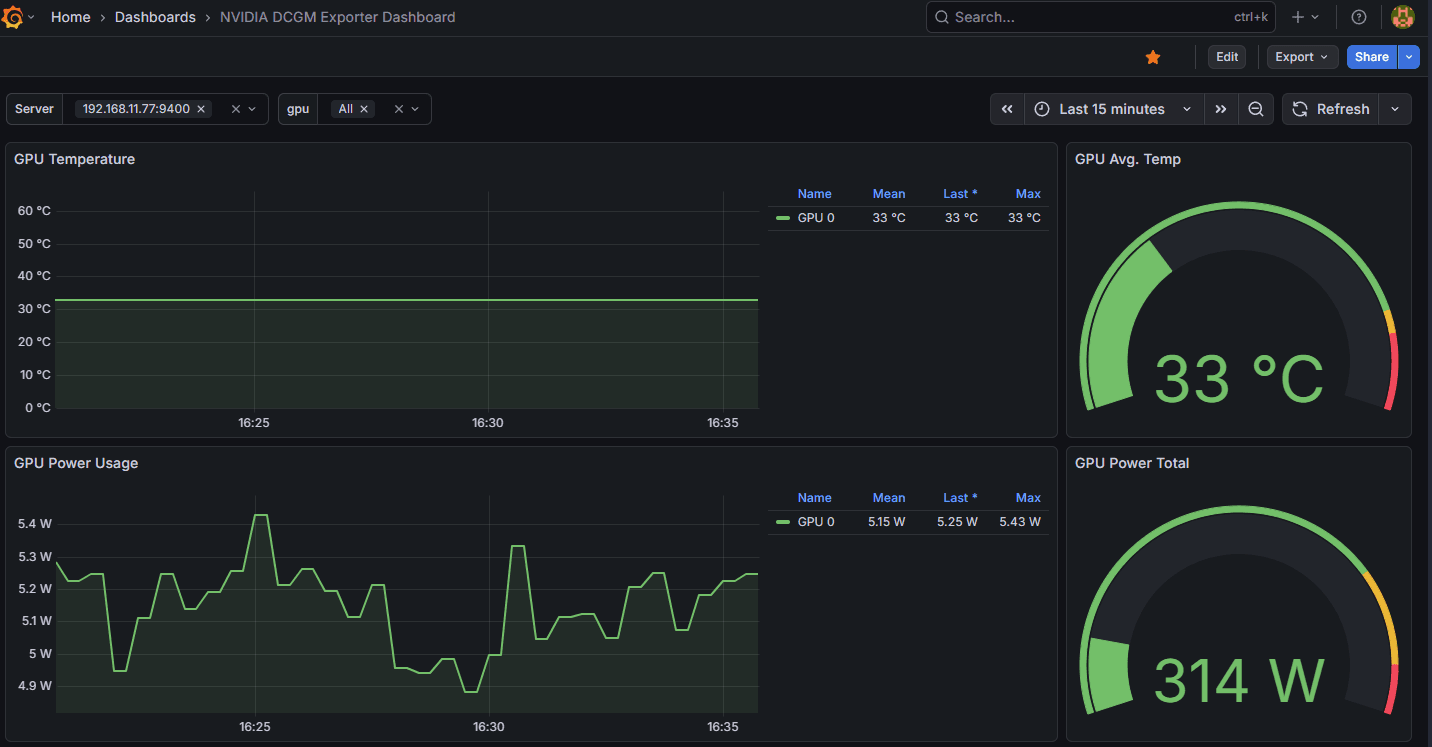Go to Dashboards in the breadcrumb
This screenshot has height=747, width=1432.
tap(155, 17)
